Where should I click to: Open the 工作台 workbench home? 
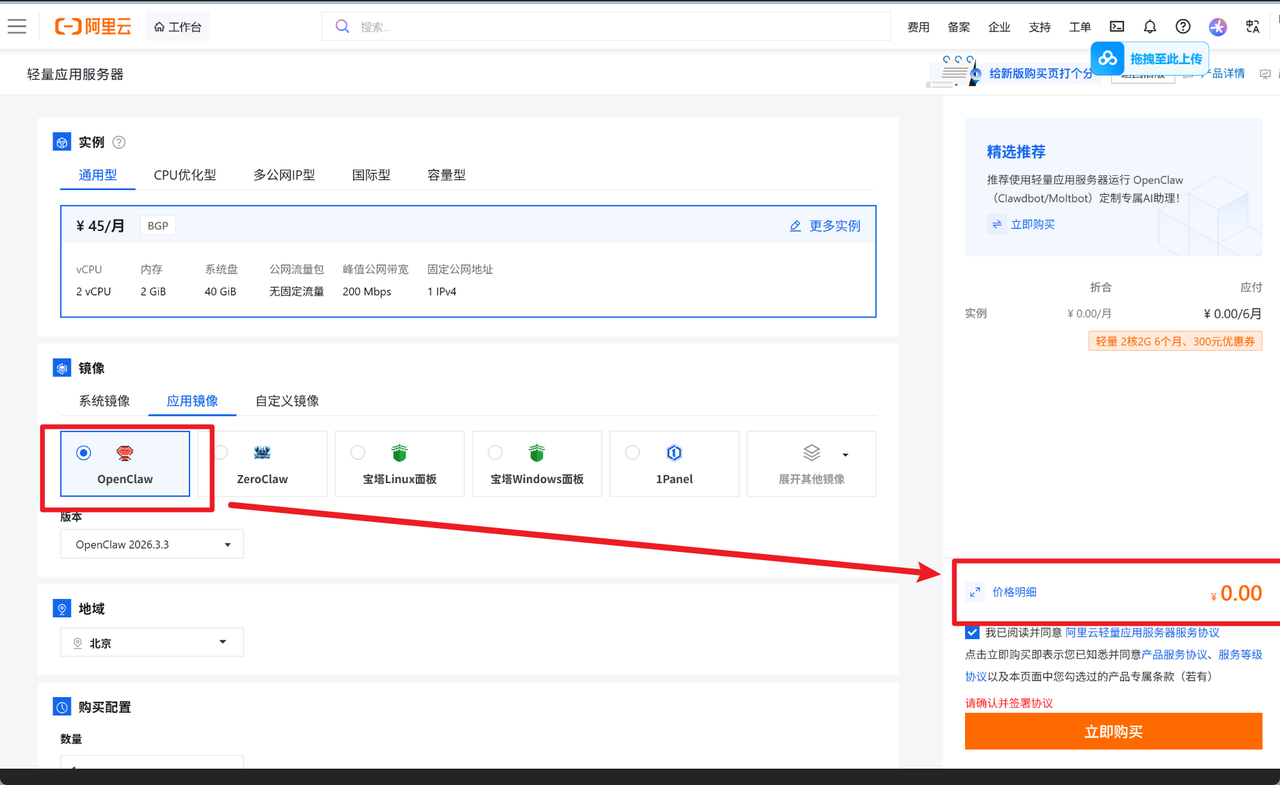pos(177,27)
